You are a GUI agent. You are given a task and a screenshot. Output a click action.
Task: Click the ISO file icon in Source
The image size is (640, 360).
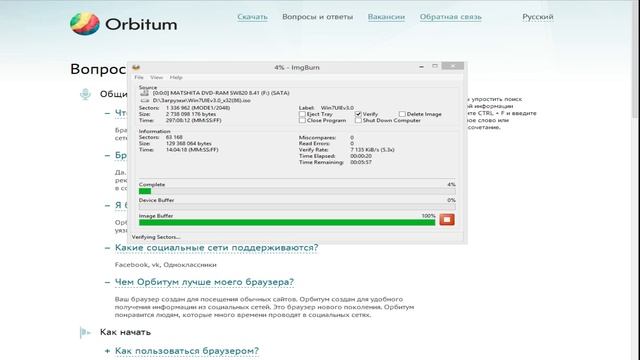144,100
